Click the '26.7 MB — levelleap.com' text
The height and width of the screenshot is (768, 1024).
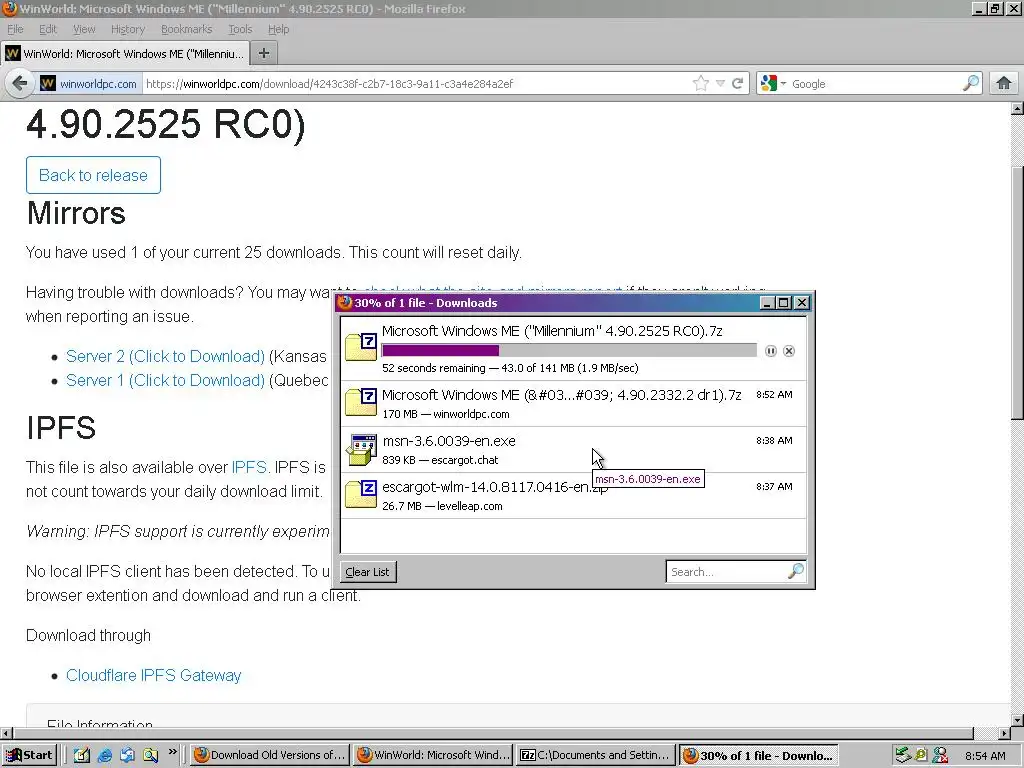(x=442, y=506)
